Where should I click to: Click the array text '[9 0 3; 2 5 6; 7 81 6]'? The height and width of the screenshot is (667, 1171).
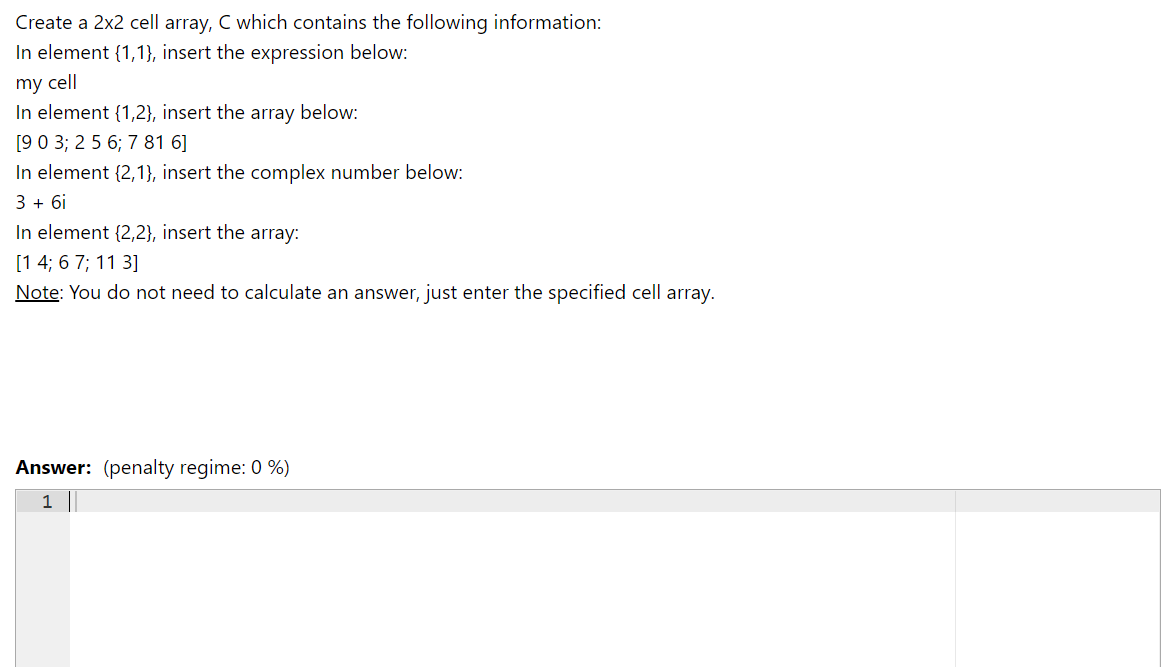coord(100,142)
